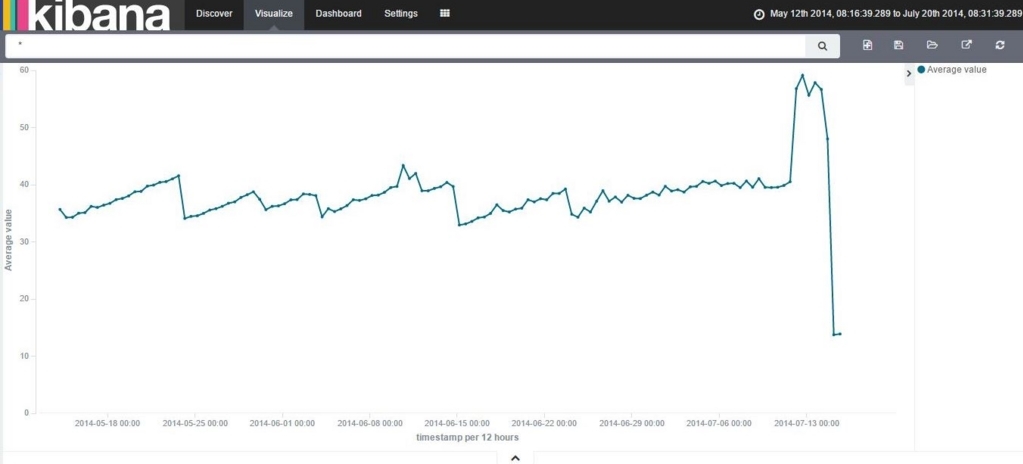Click the y-axis Average value title
Screen dimensions: 1023x464
click(x=8, y=240)
